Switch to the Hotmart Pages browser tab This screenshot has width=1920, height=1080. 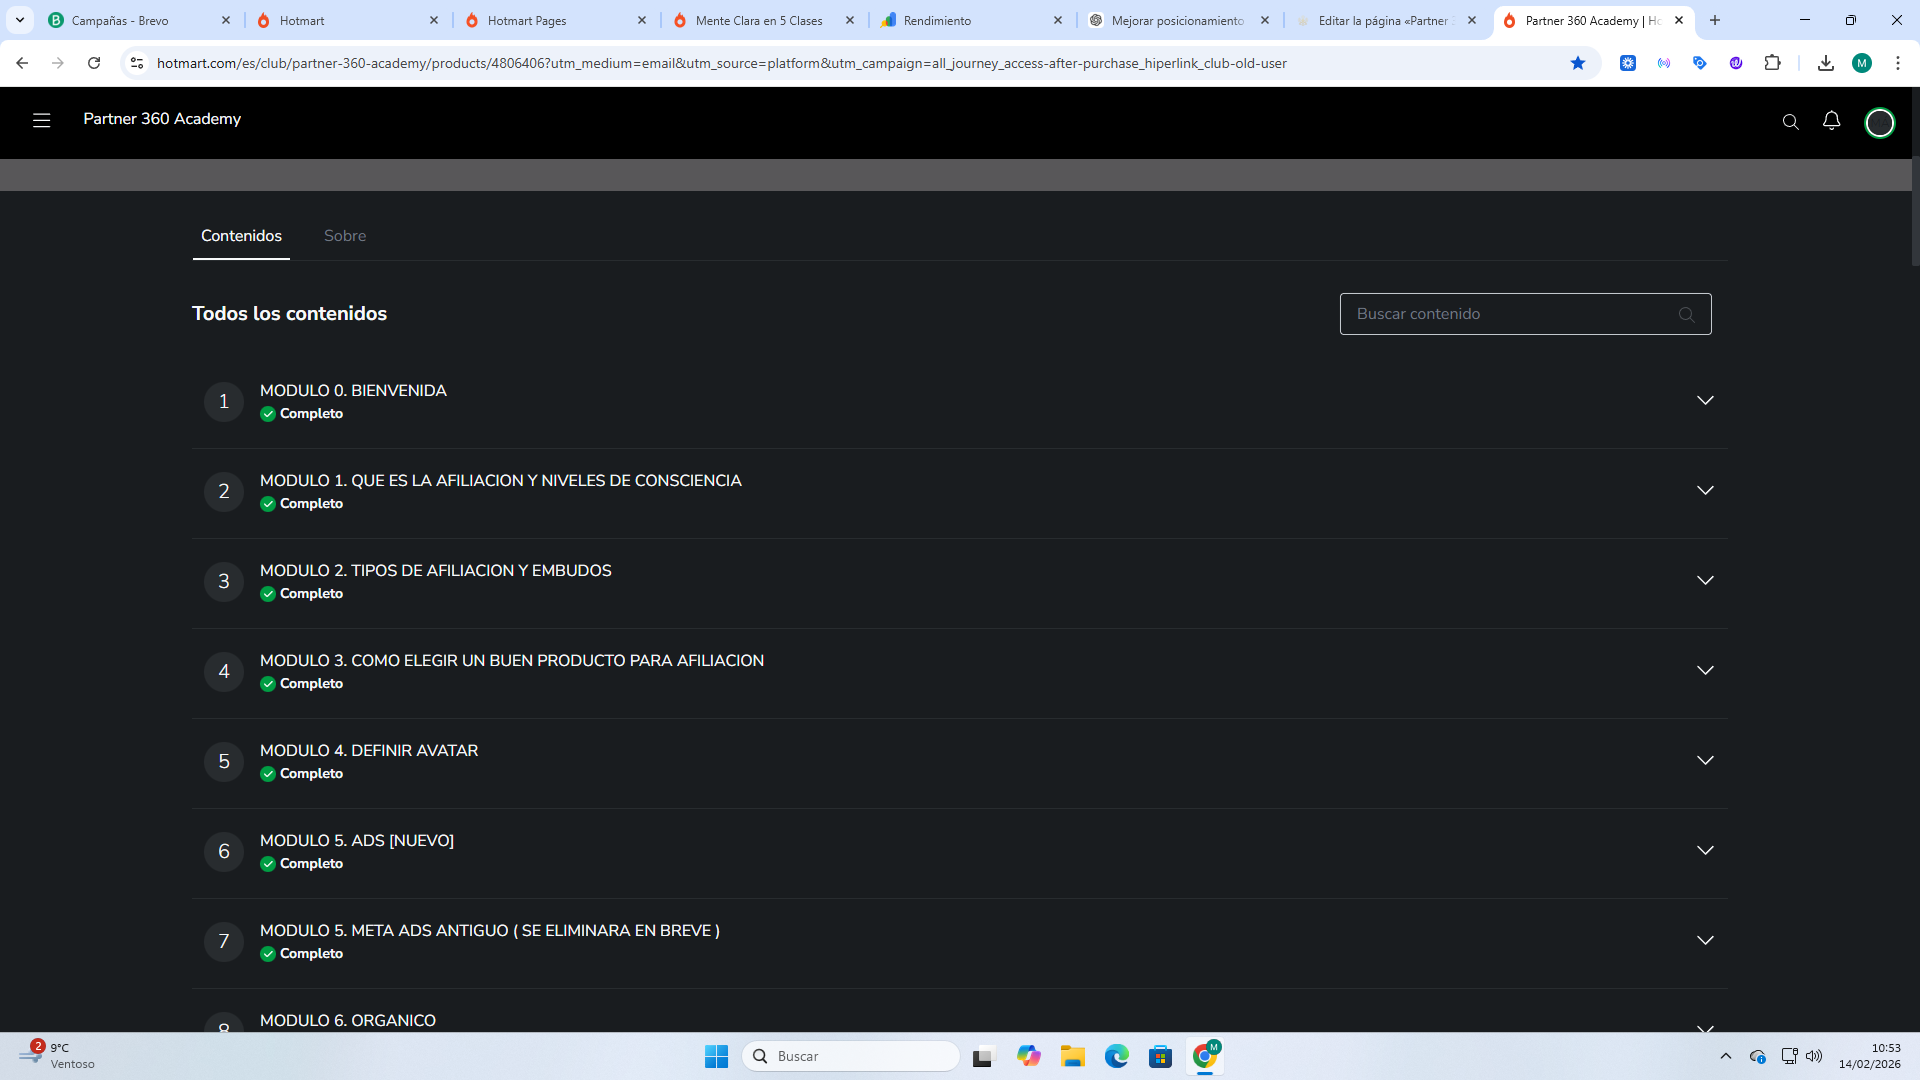coord(527,20)
